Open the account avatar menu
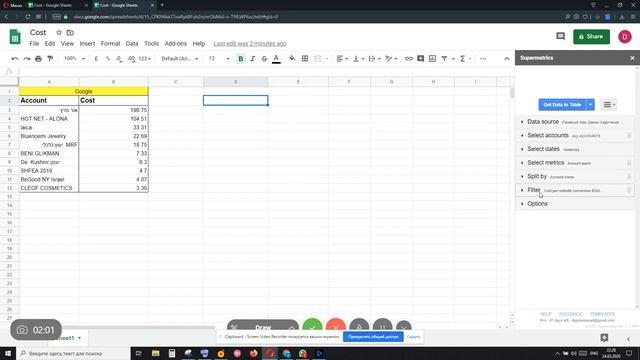 pyautogui.click(x=624, y=37)
